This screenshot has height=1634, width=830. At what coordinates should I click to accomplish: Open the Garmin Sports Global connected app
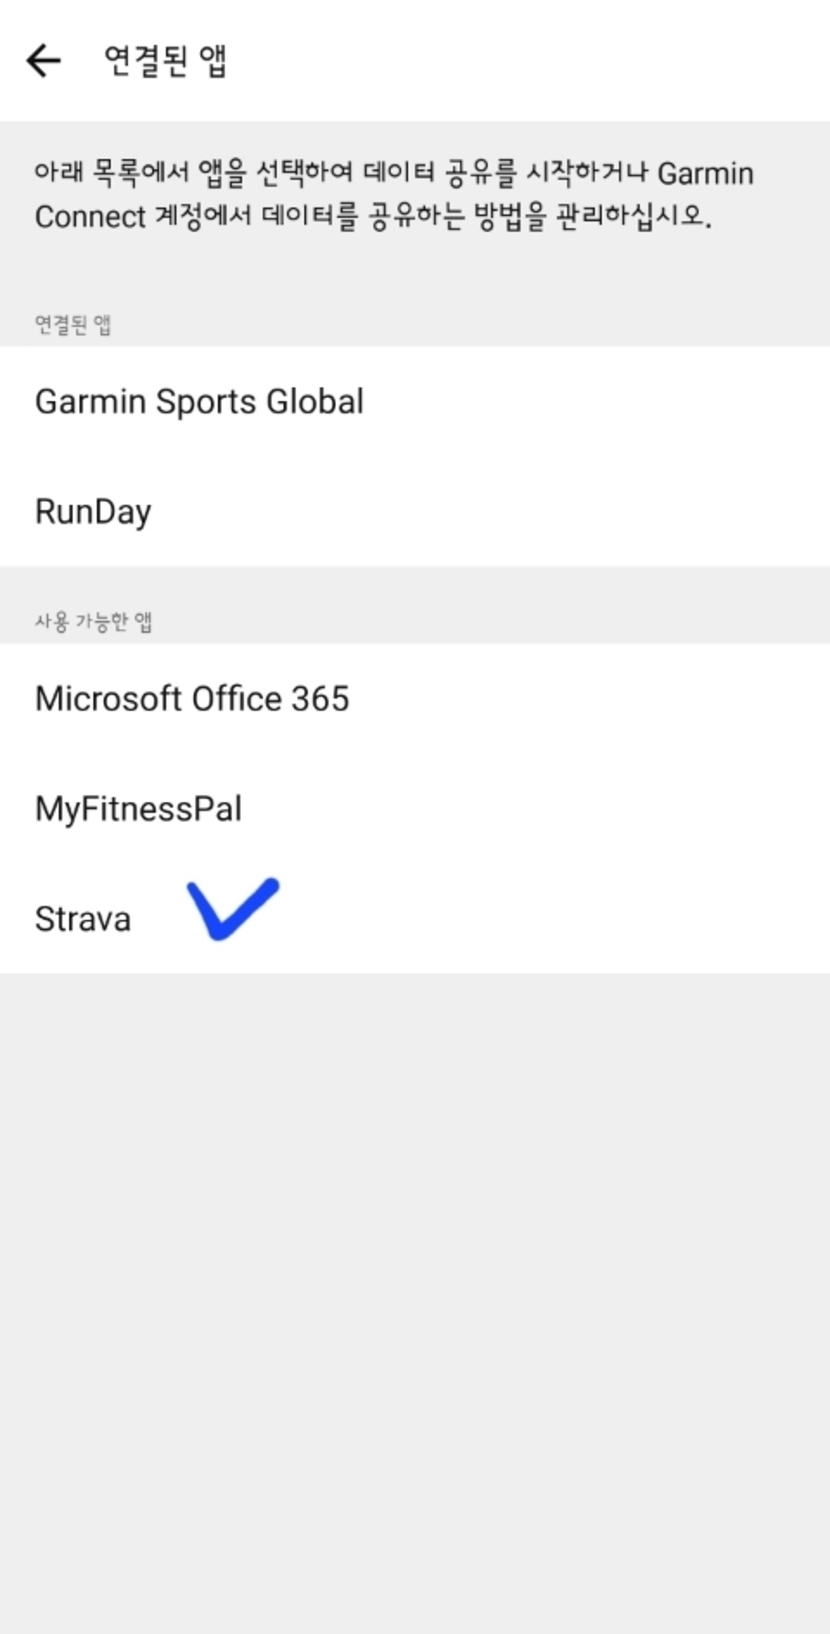click(x=199, y=402)
